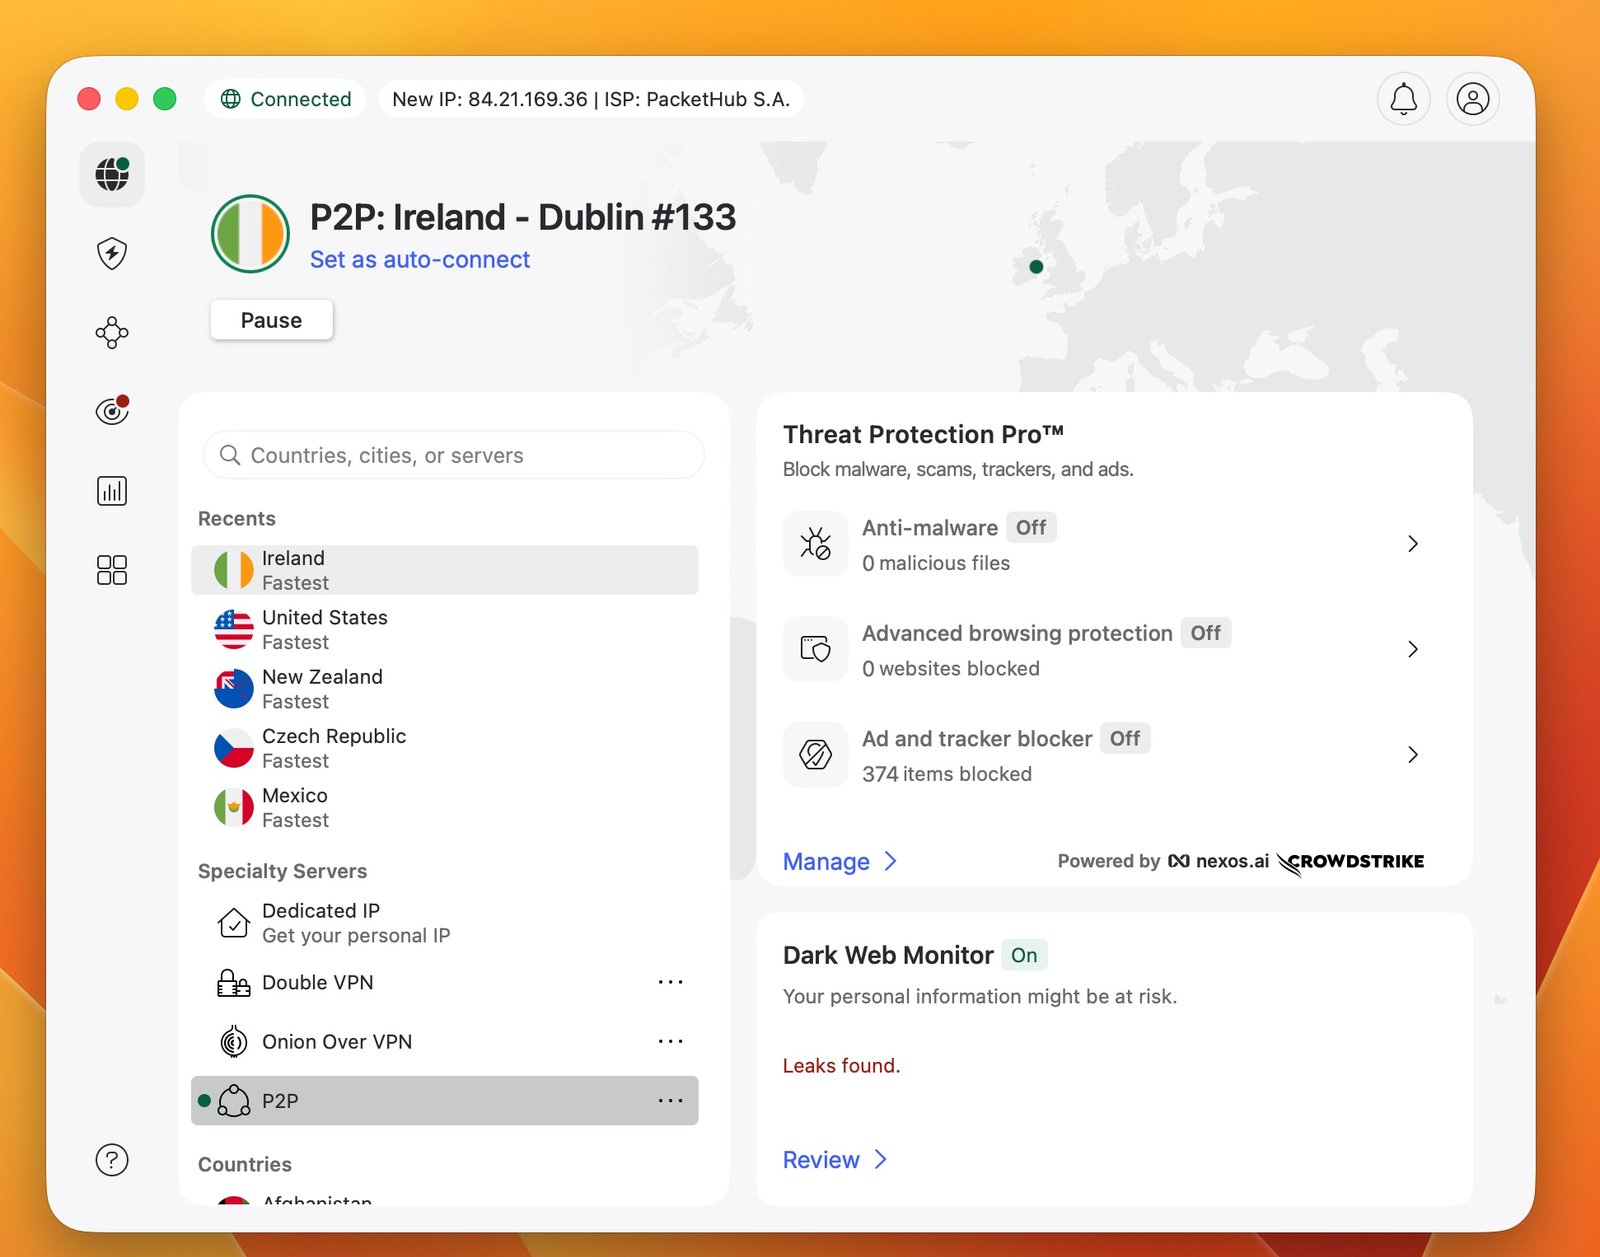Expand Anti-malware settings with its chevron
The height and width of the screenshot is (1257, 1600).
1413,544
